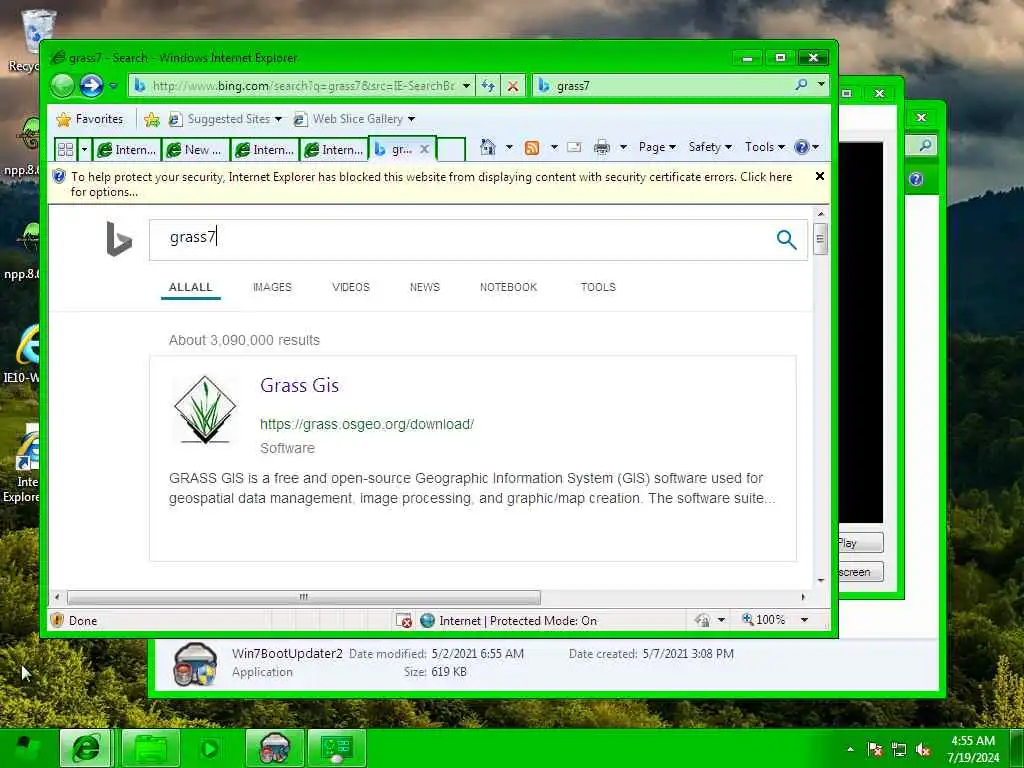Open the media player taskbar icon
The height and width of the screenshot is (768, 1024).
[210, 748]
